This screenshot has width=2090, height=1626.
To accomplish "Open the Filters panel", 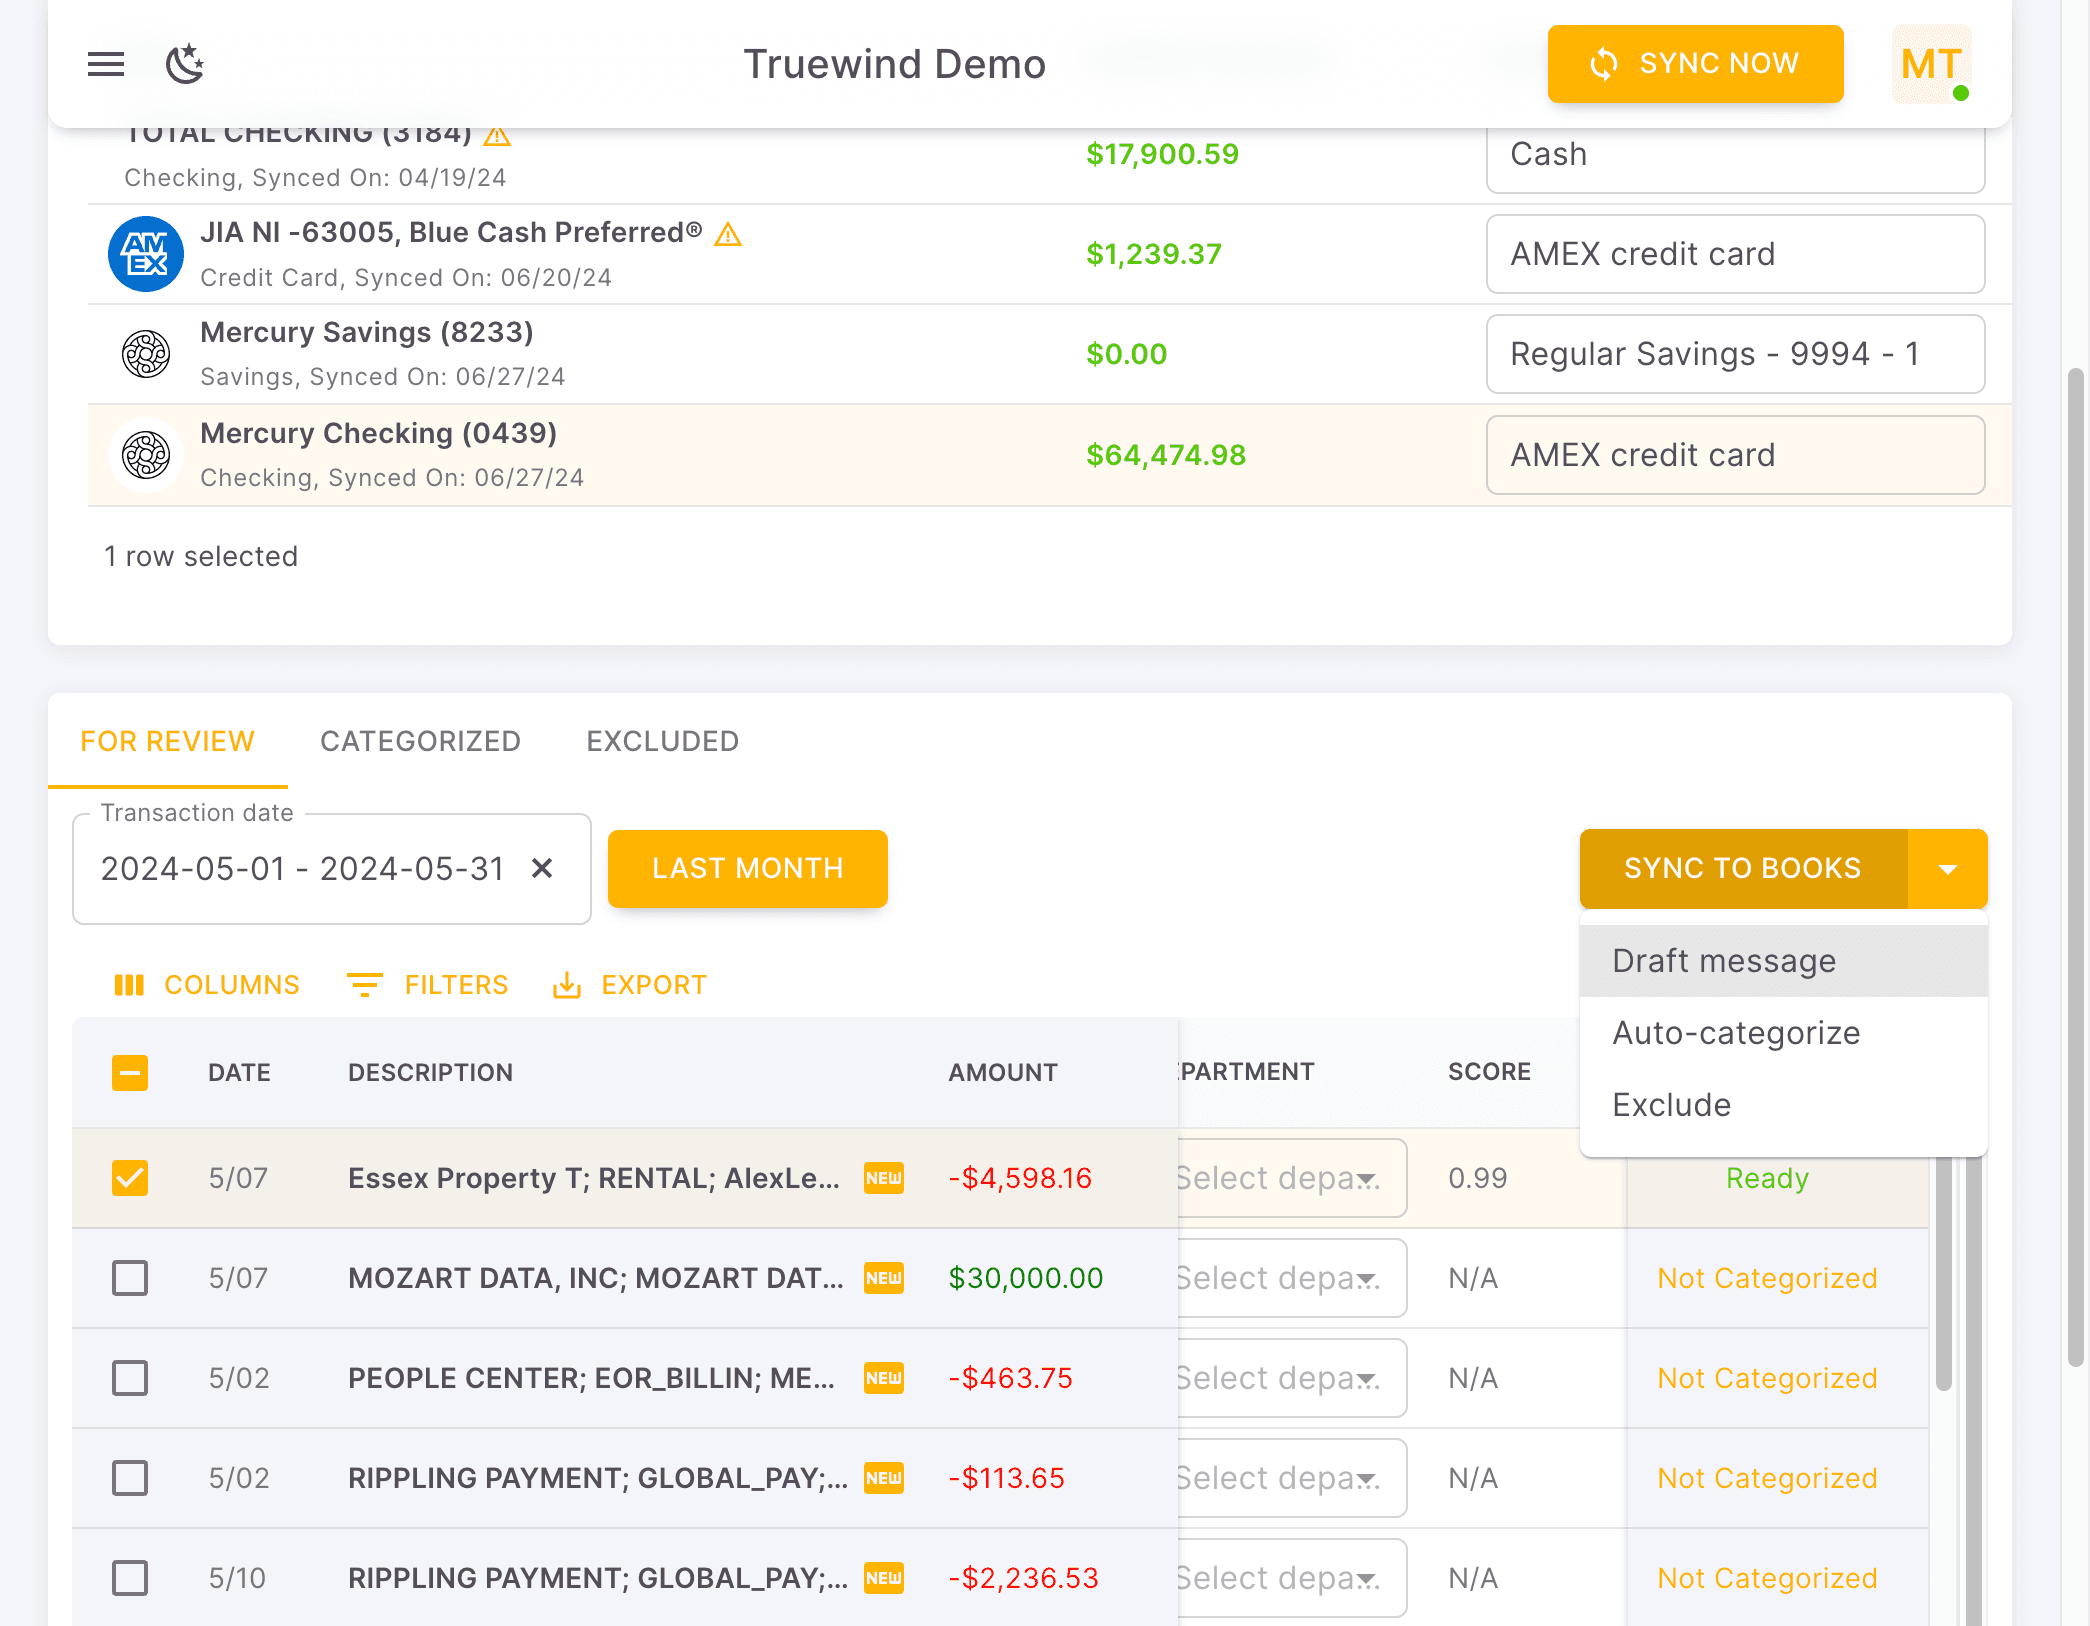I will [428, 985].
